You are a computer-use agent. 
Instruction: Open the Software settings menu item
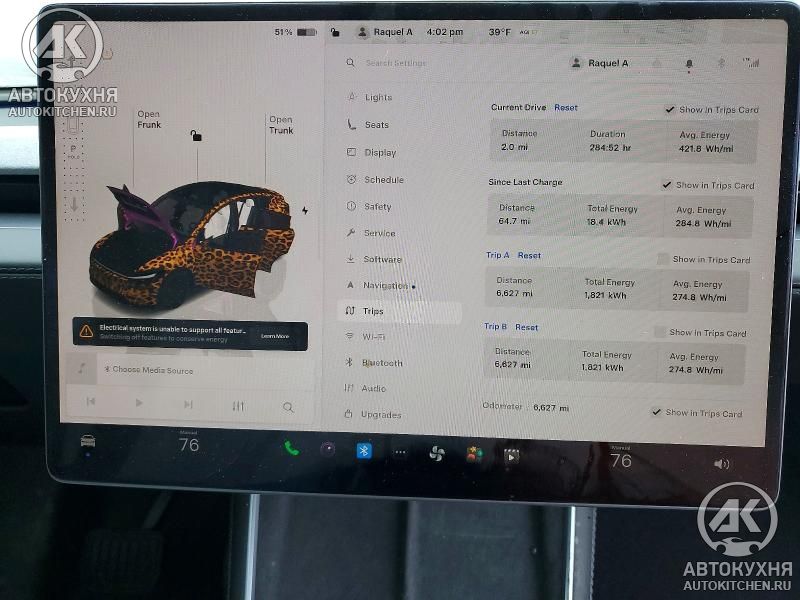pos(382,260)
